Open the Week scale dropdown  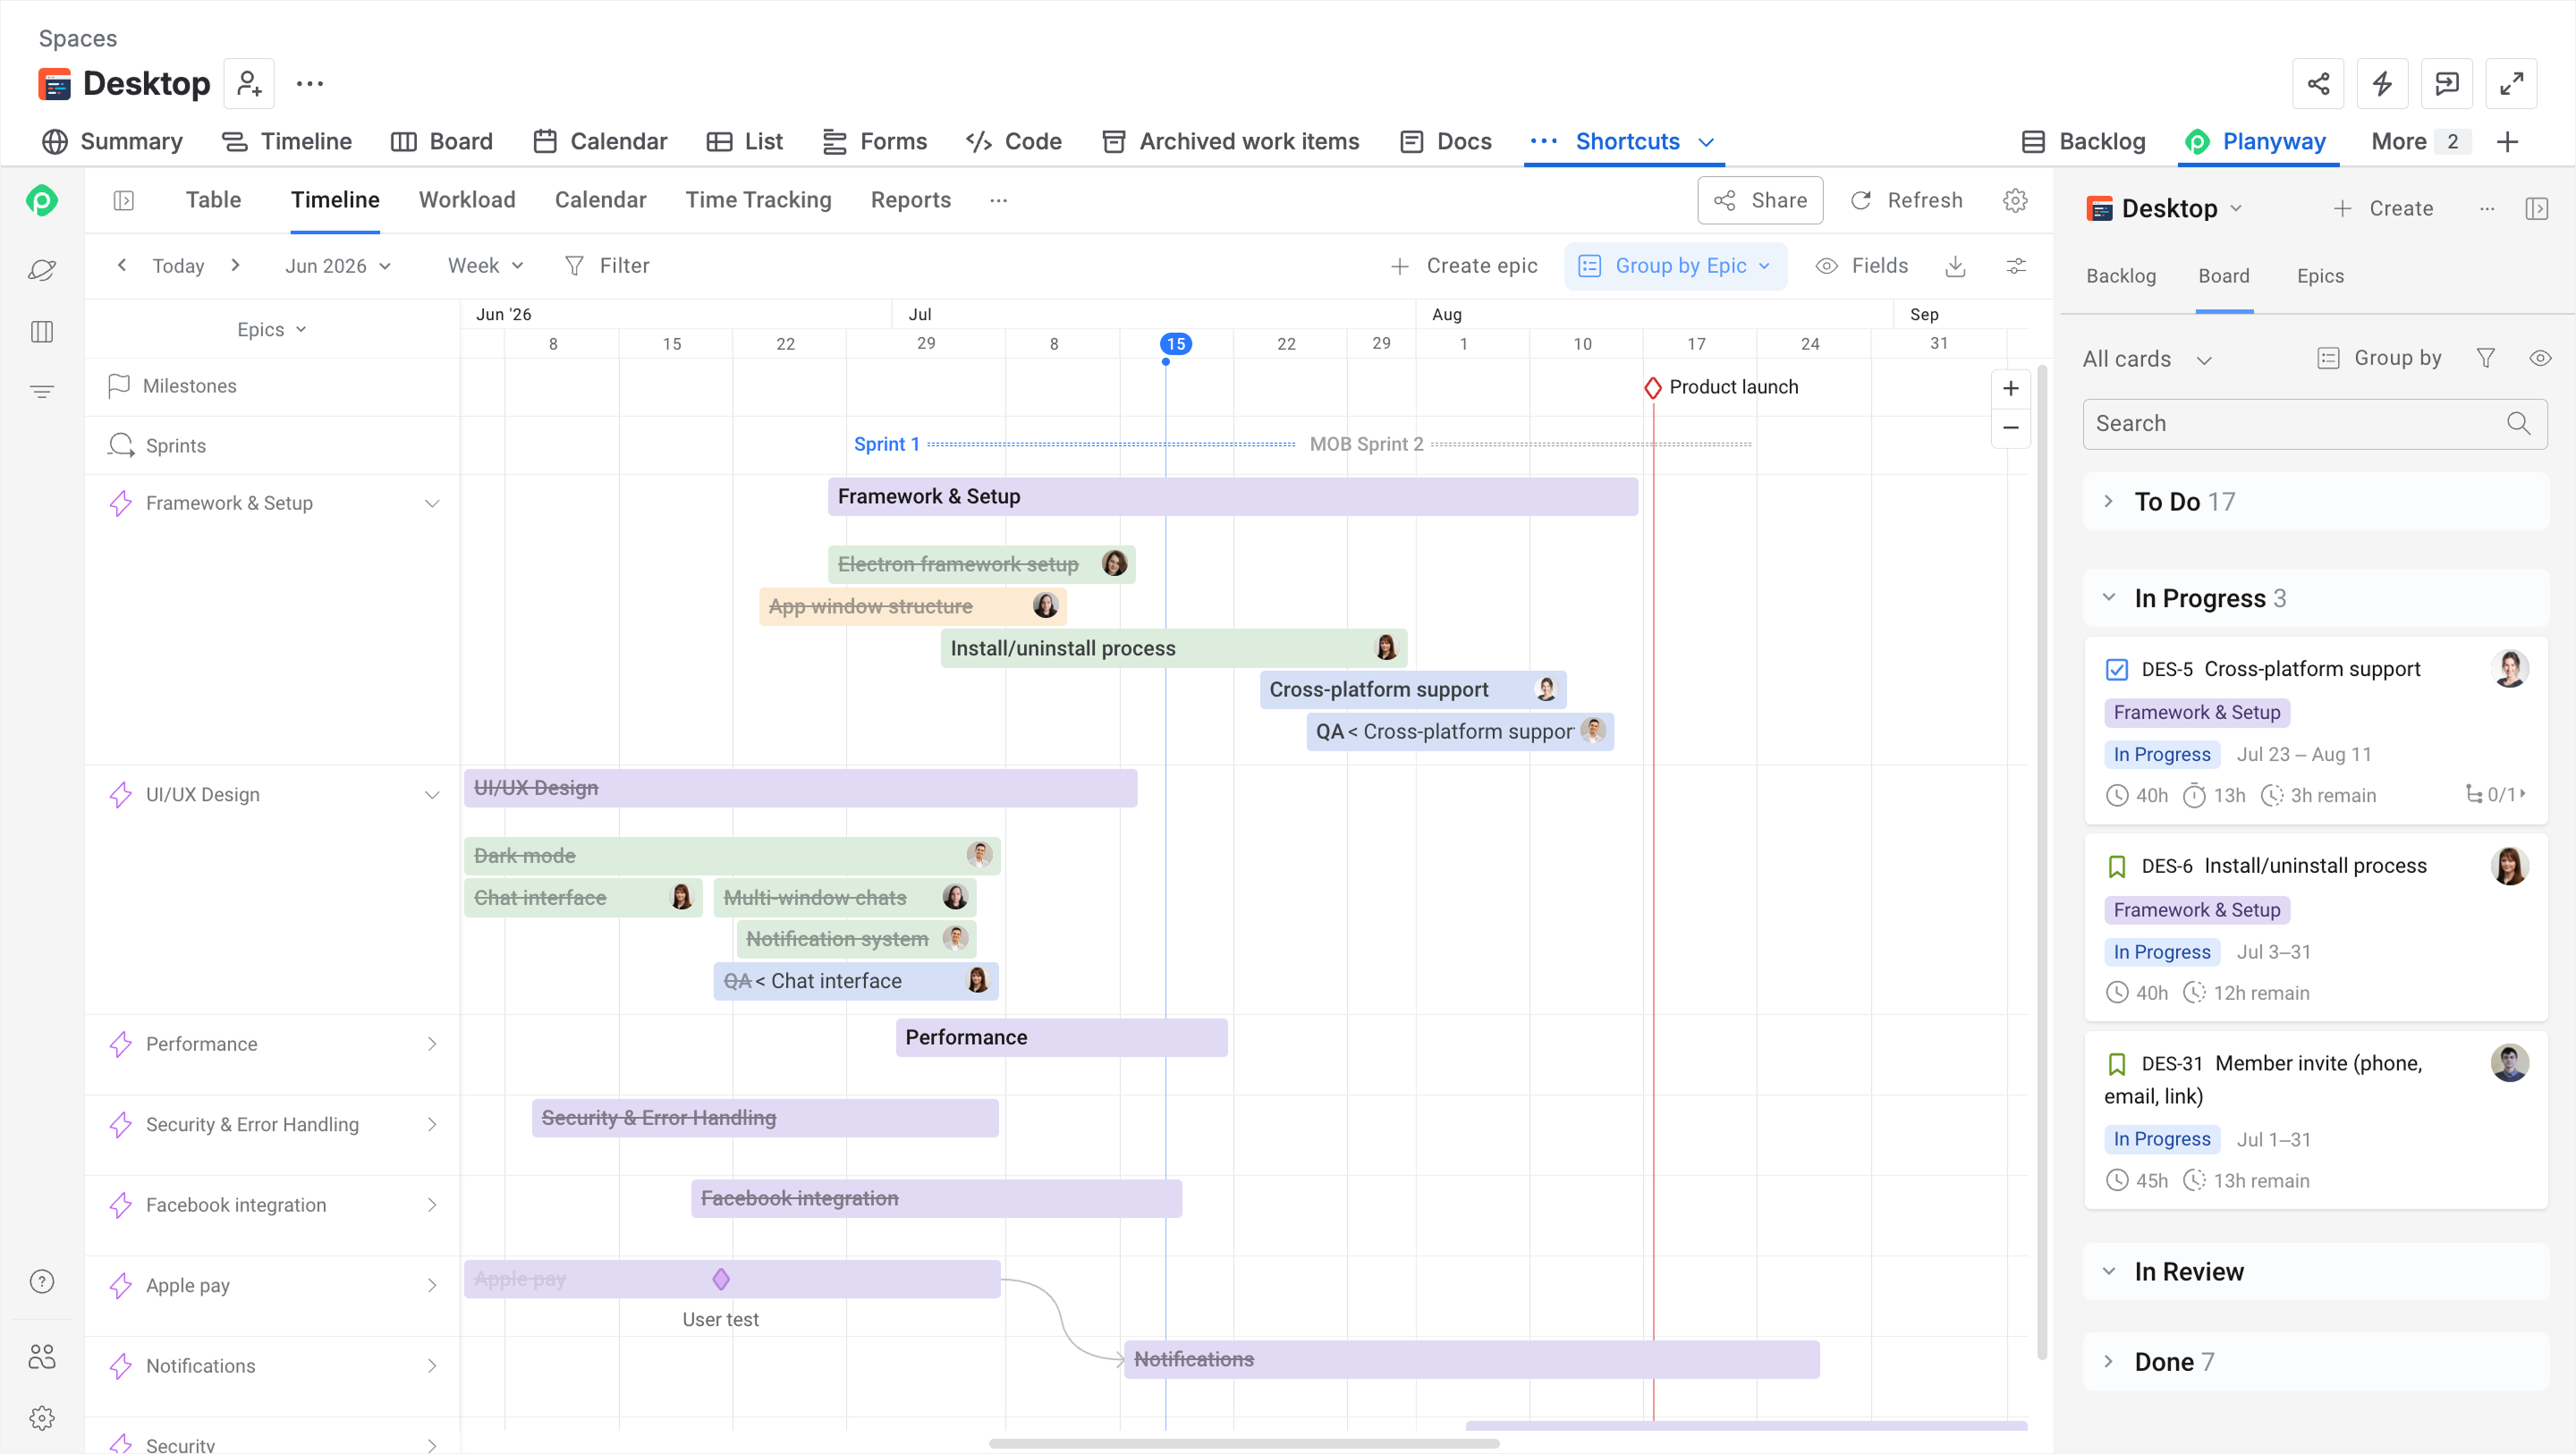pos(485,266)
